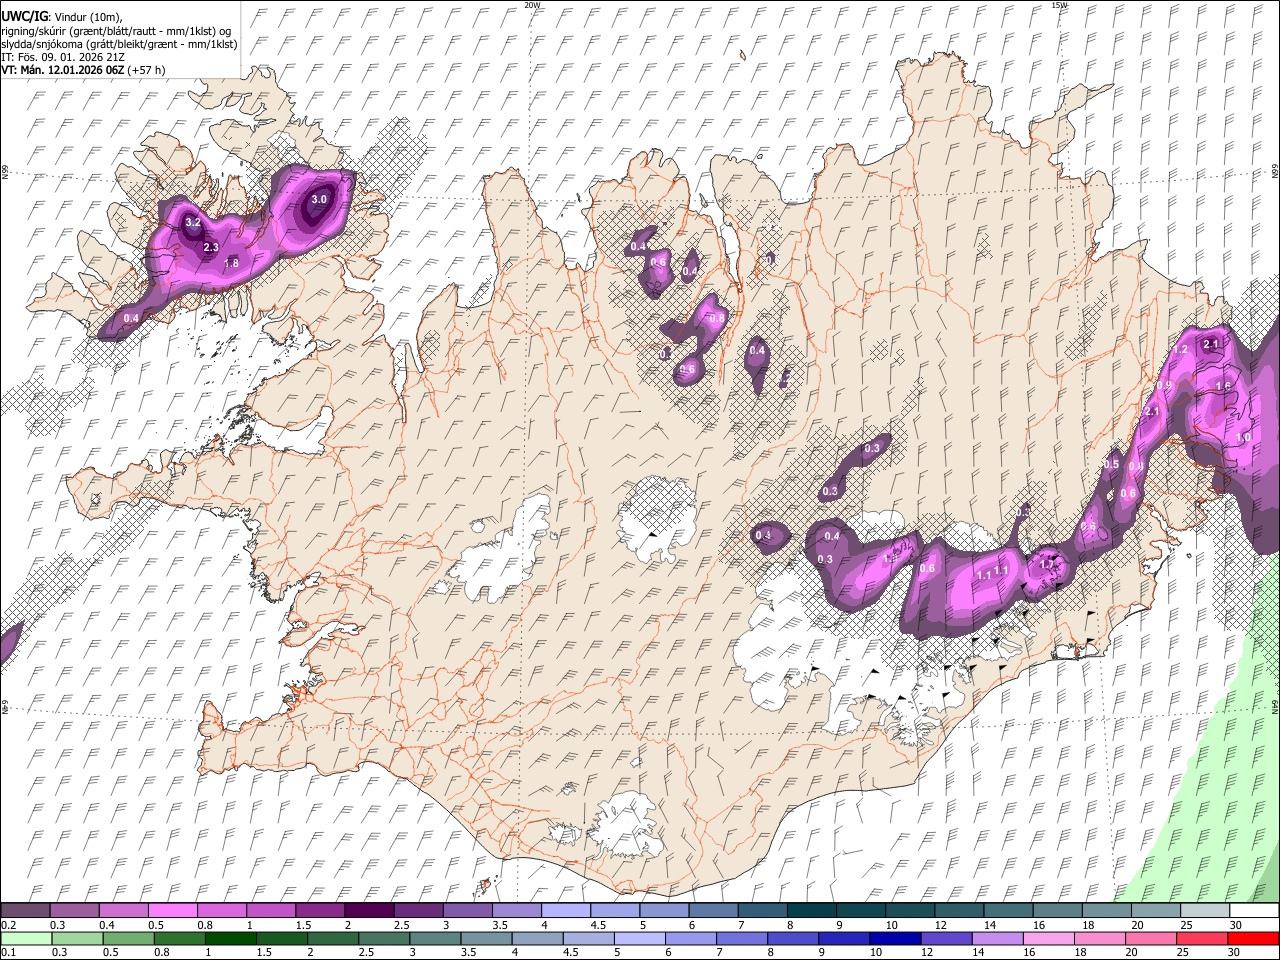Click the 1.0 value at the far east edge
This screenshot has width=1280, height=960.
pyautogui.click(x=1244, y=438)
